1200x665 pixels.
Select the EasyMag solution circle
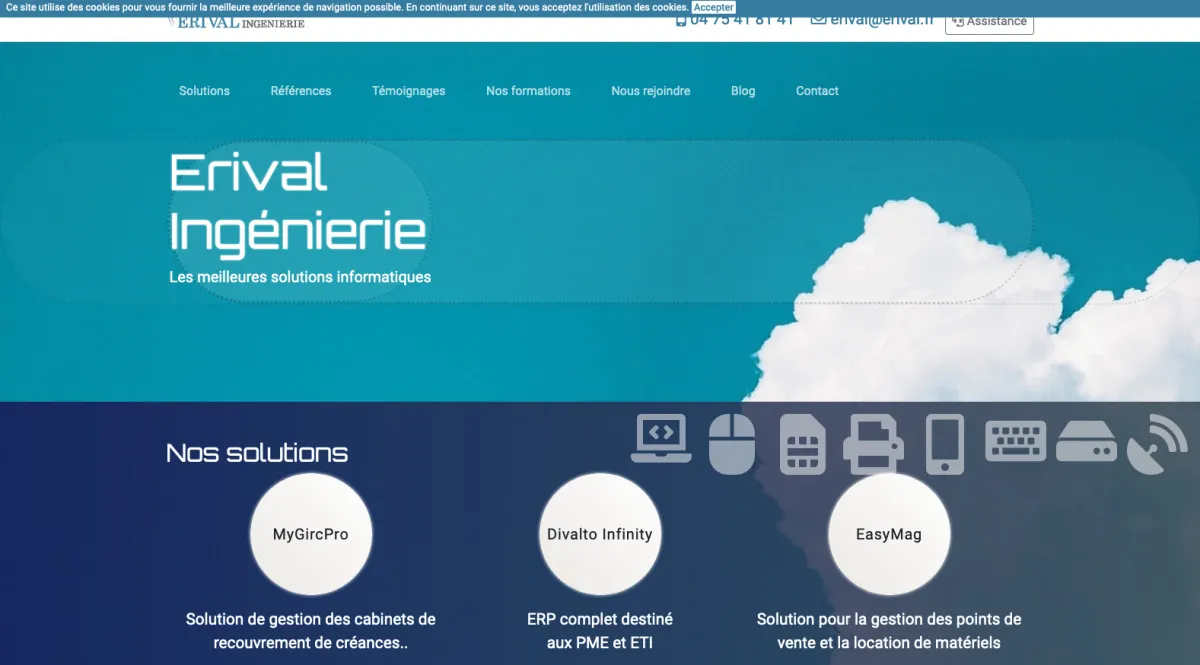(x=889, y=534)
